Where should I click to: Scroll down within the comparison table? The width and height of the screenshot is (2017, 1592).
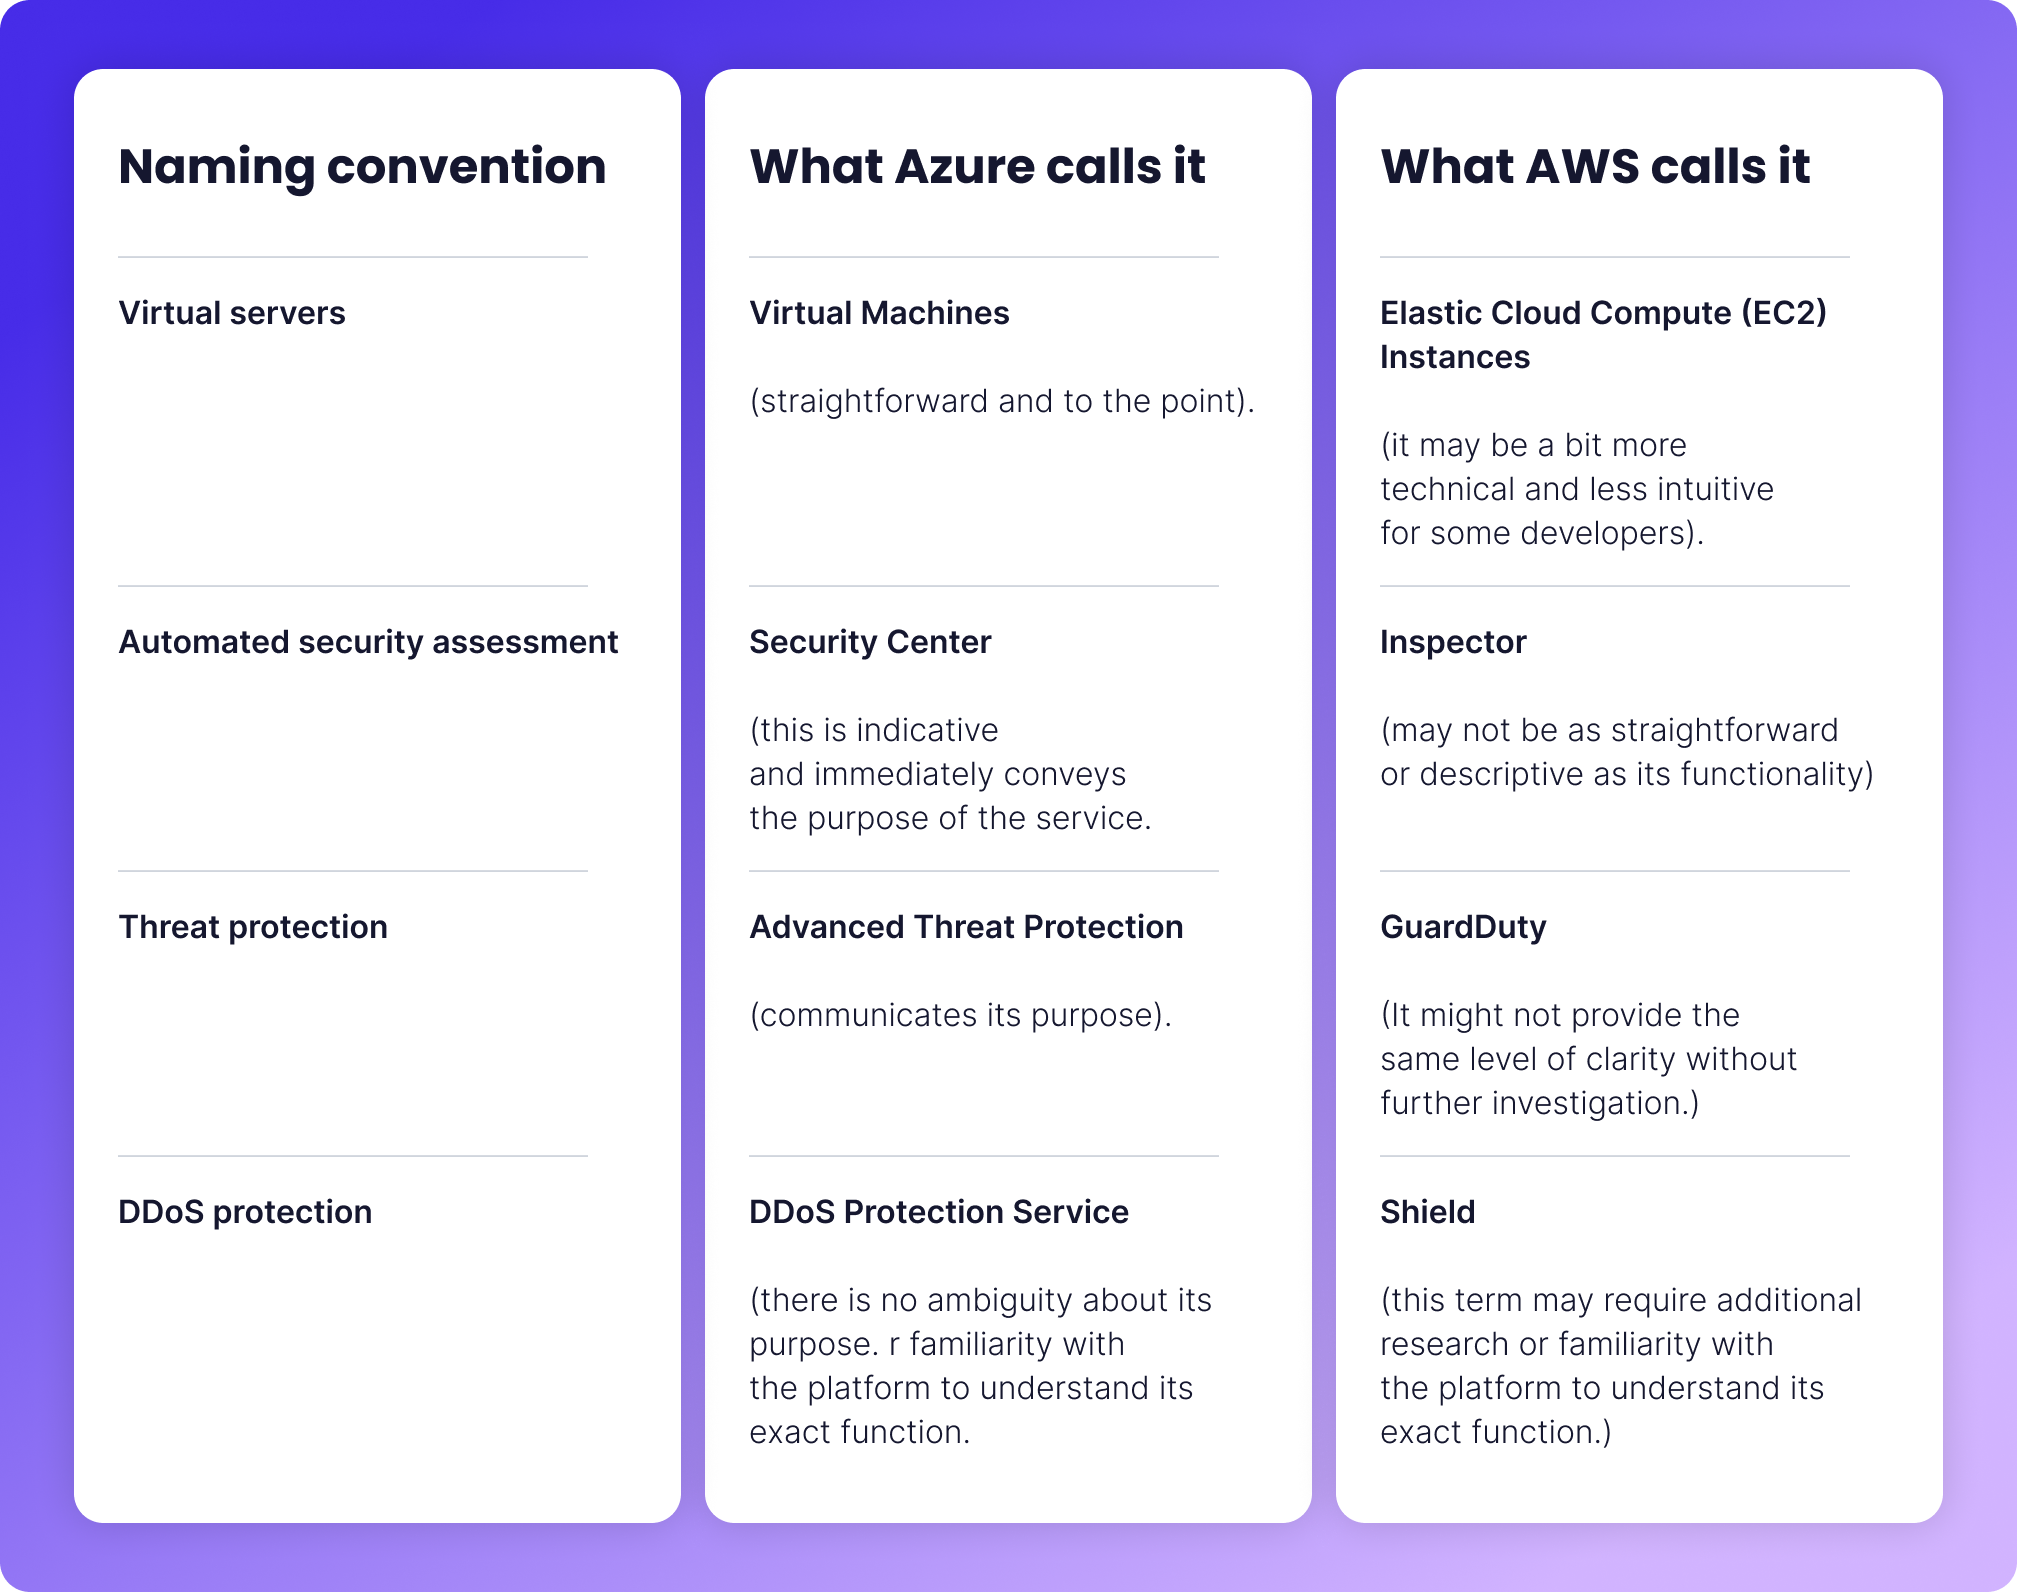click(x=1008, y=819)
